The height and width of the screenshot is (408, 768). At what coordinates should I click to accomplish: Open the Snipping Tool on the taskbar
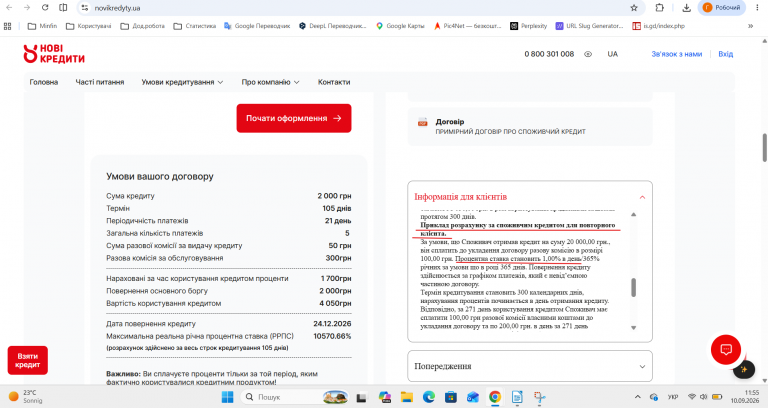[x=539, y=397]
